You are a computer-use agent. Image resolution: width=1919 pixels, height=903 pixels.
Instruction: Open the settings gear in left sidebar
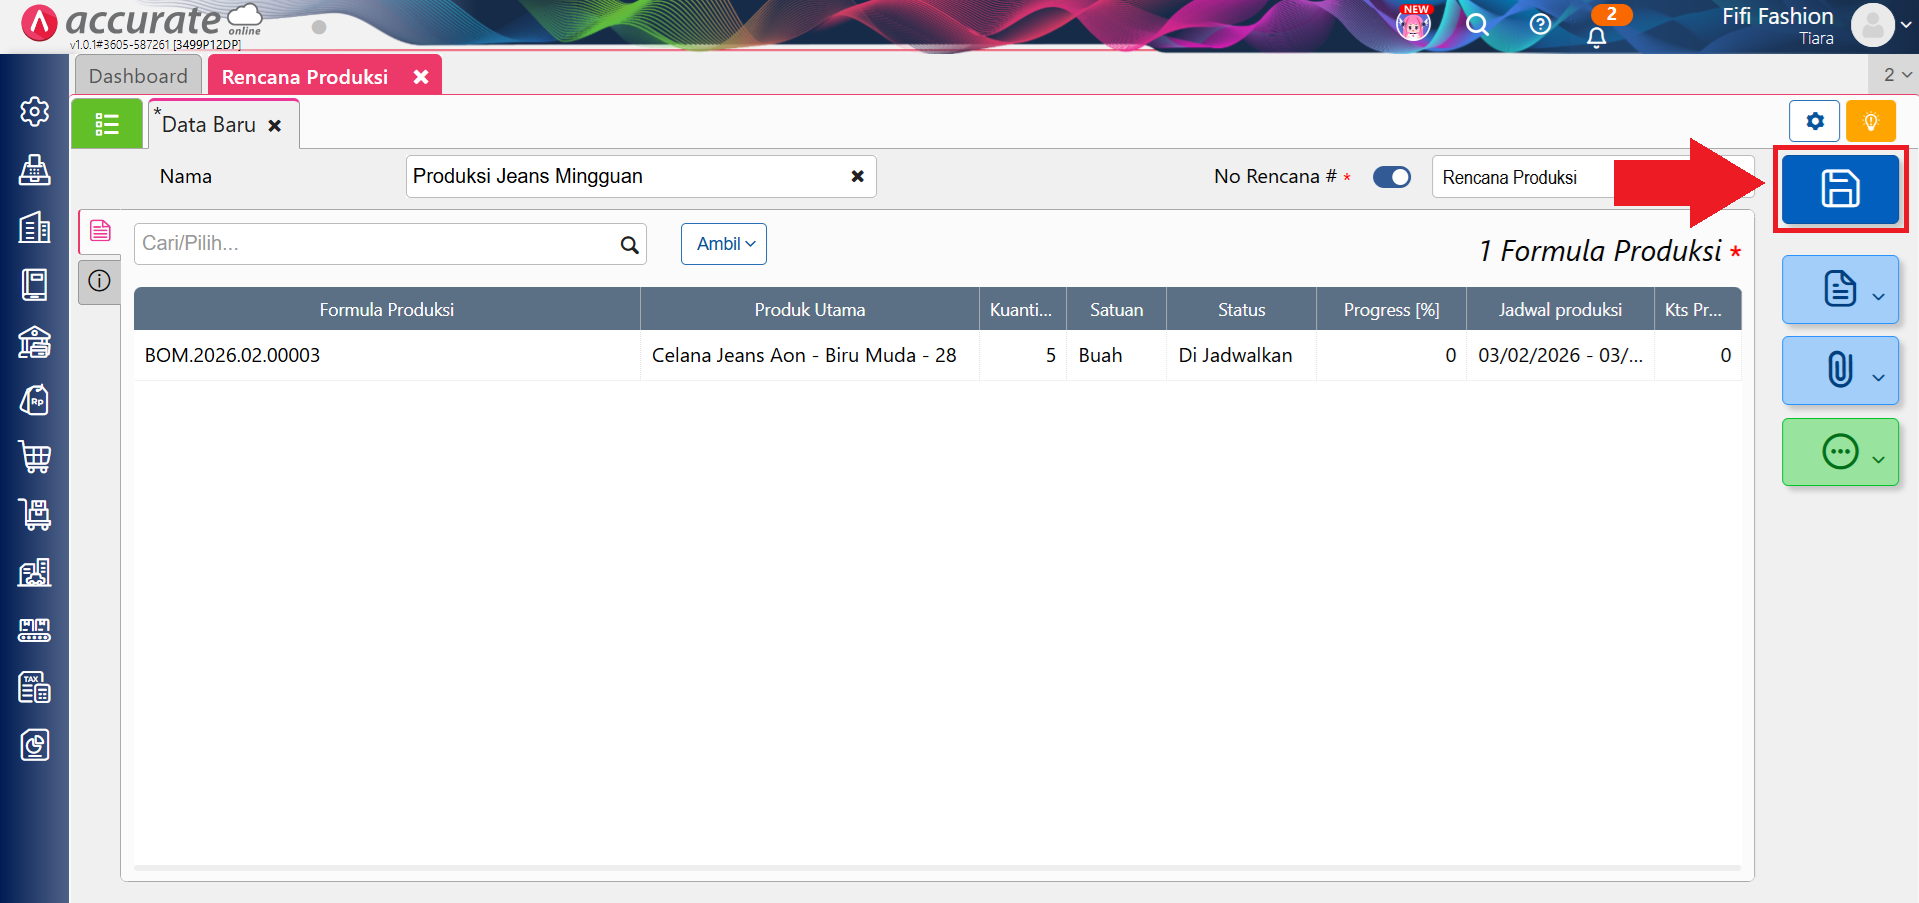point(35,111)
